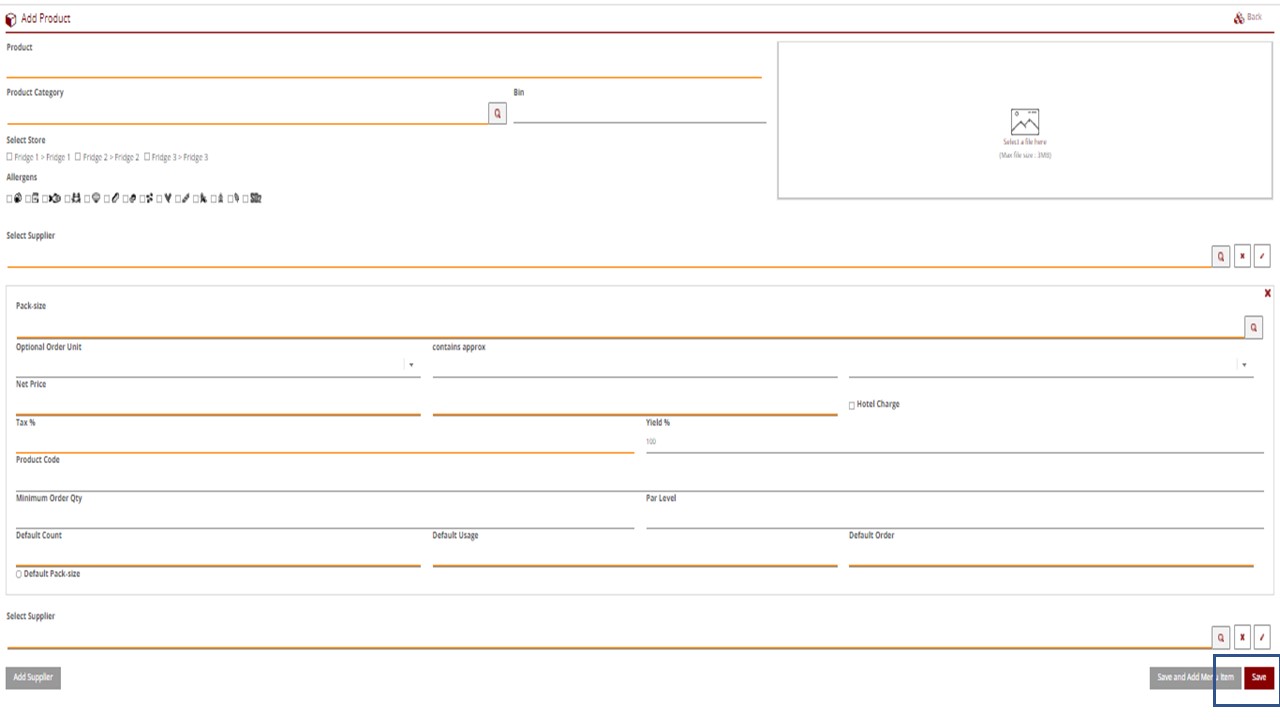Tick the Fridge 3 store checkbox
The image size is (1280, 720).
click(147, 157)
